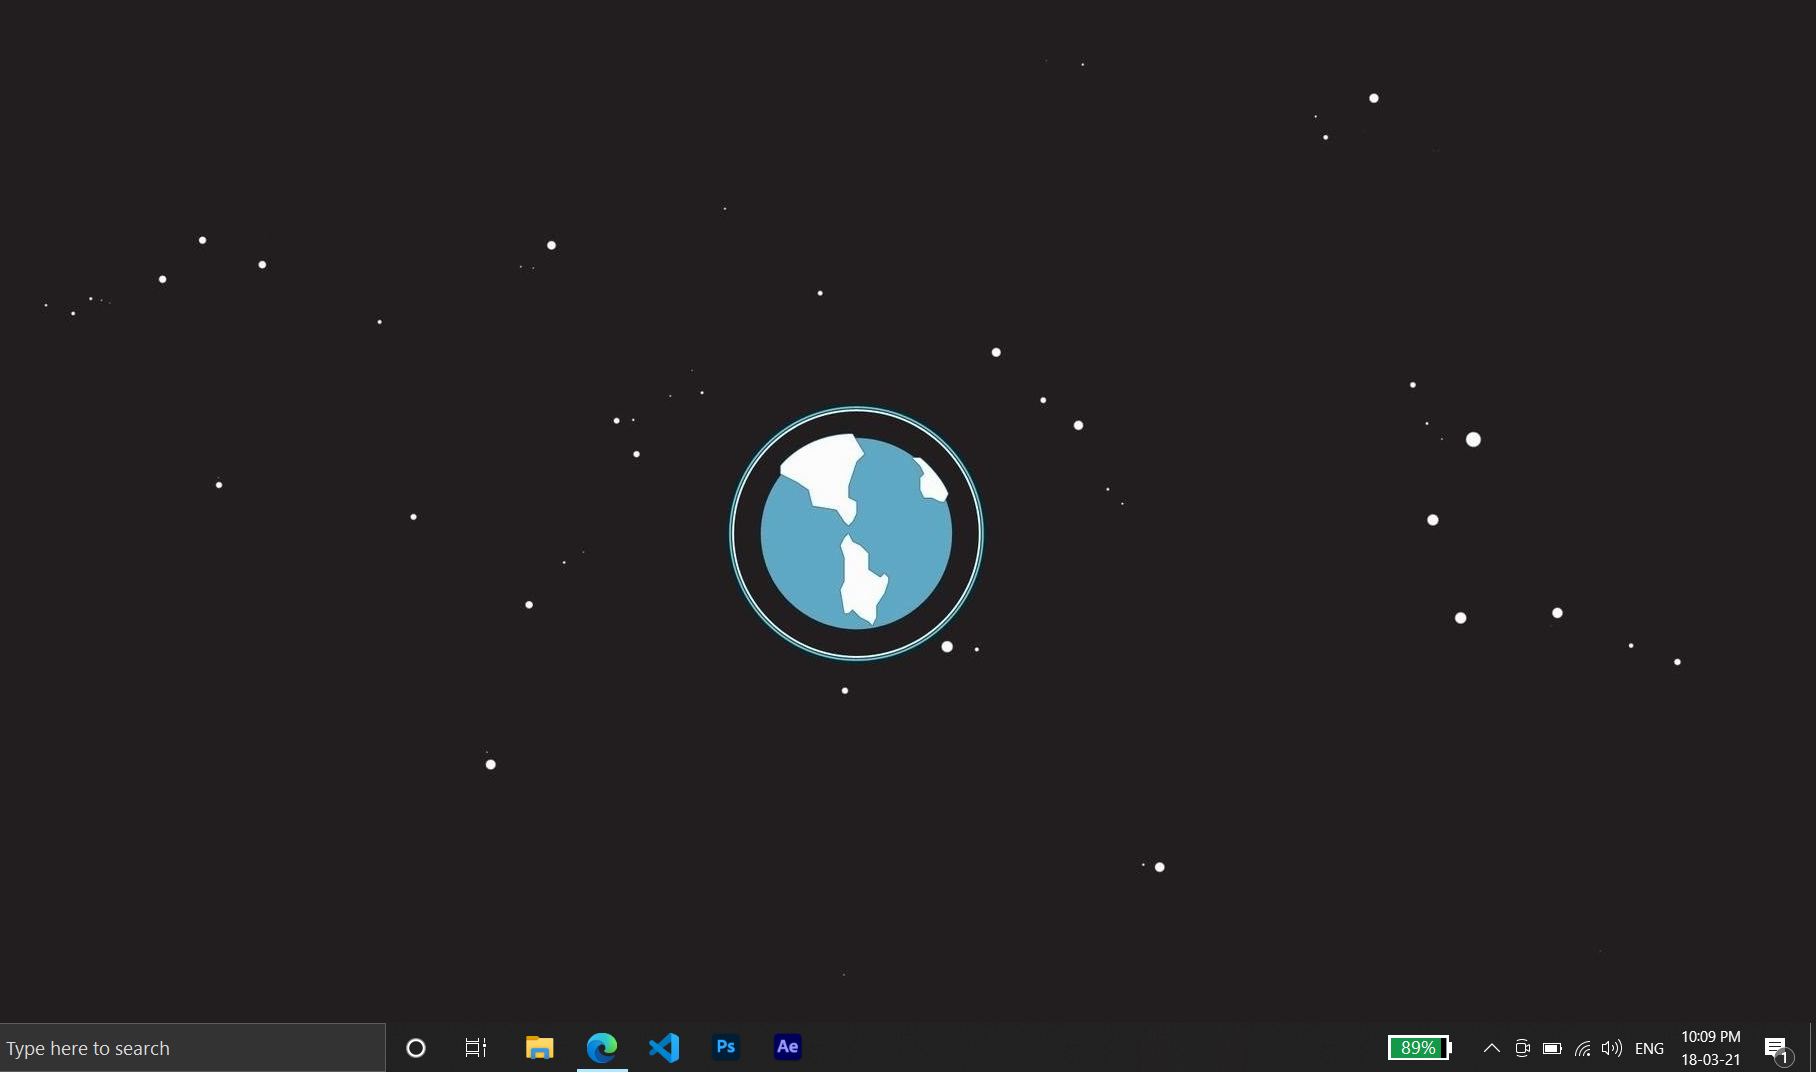Launch Adobe After Effects from the taskbar
This screenshot has width=1816, height=1072.
(x=788, y=1047)
